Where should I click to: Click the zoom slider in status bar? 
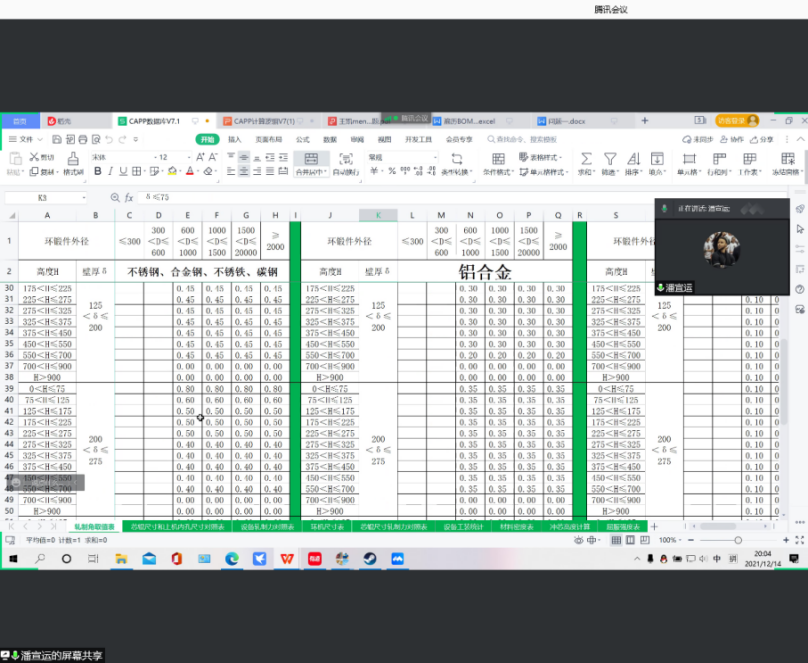pyautogui.click(x=737, y=540)
